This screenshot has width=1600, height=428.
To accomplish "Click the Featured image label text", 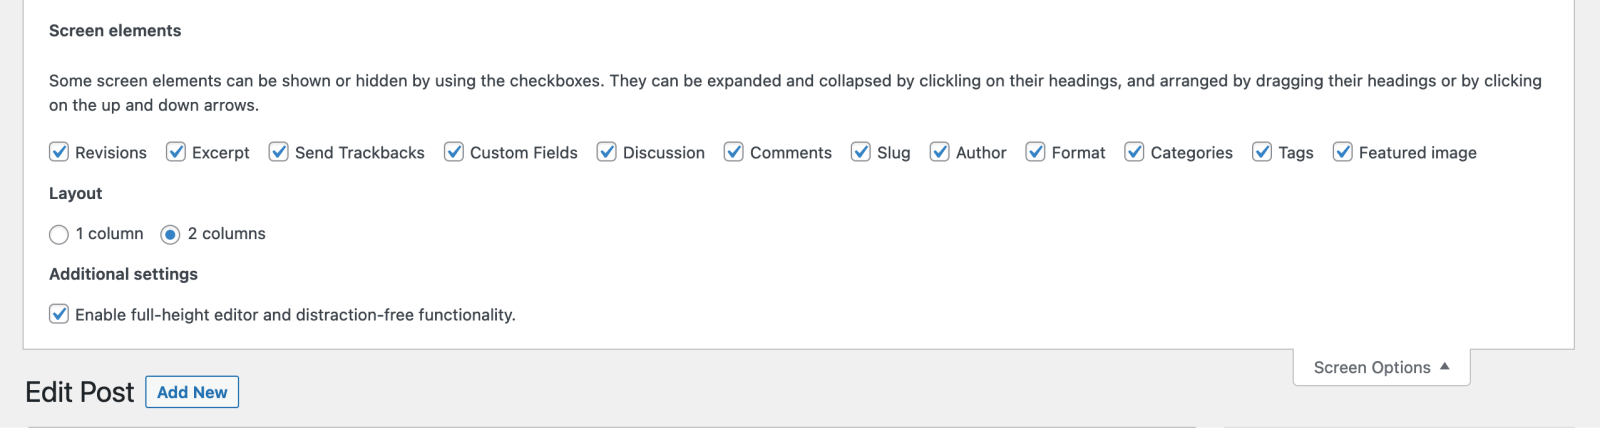I will pyautogui.click(x=1418, y=153).
